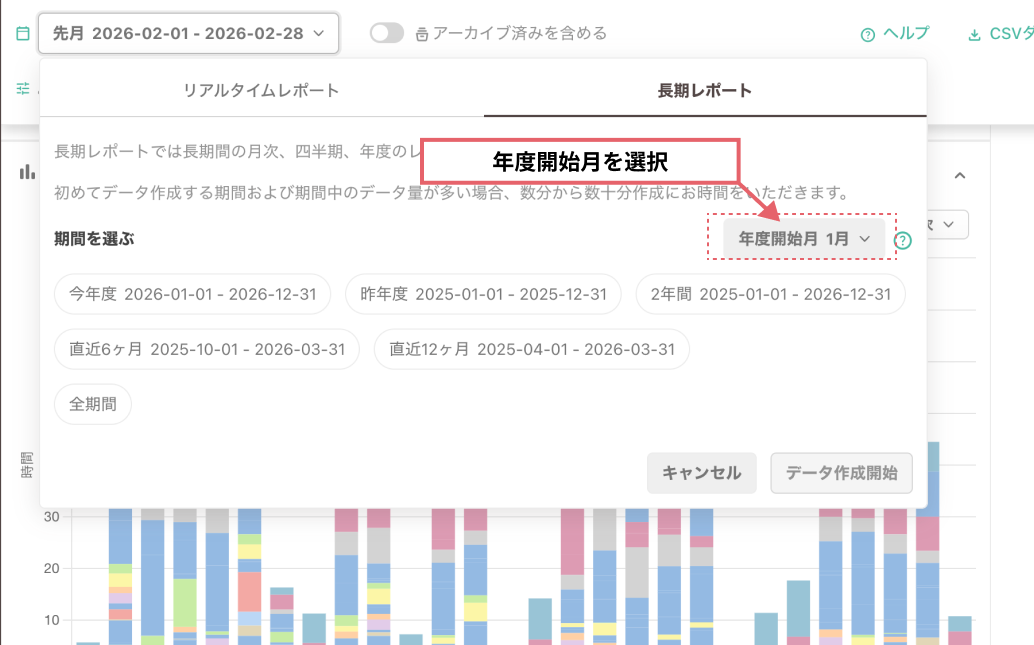This screenshot has width=1034, height=645.
Task: Select the 今年度 period option
Action: pos(190,294)
